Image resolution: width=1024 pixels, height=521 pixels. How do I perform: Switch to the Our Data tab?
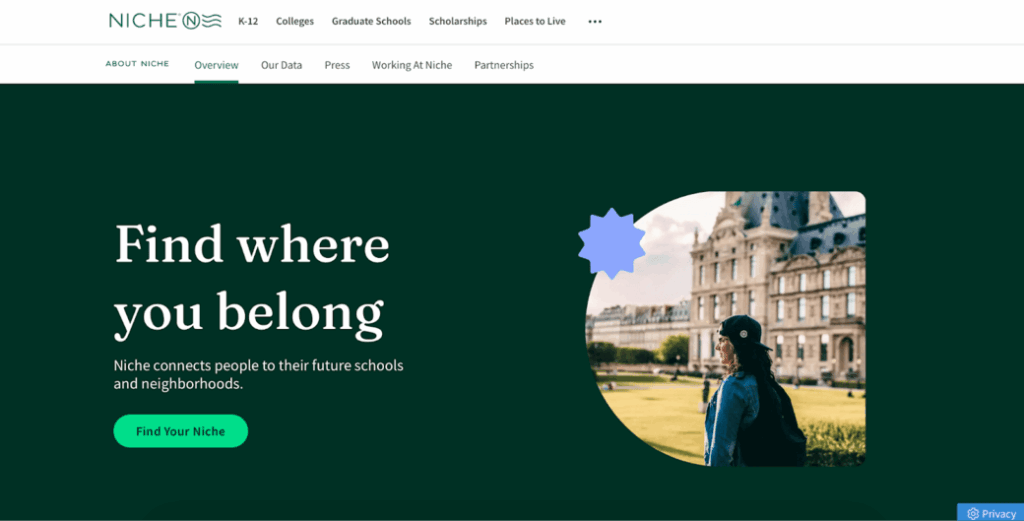coord(281,65)
